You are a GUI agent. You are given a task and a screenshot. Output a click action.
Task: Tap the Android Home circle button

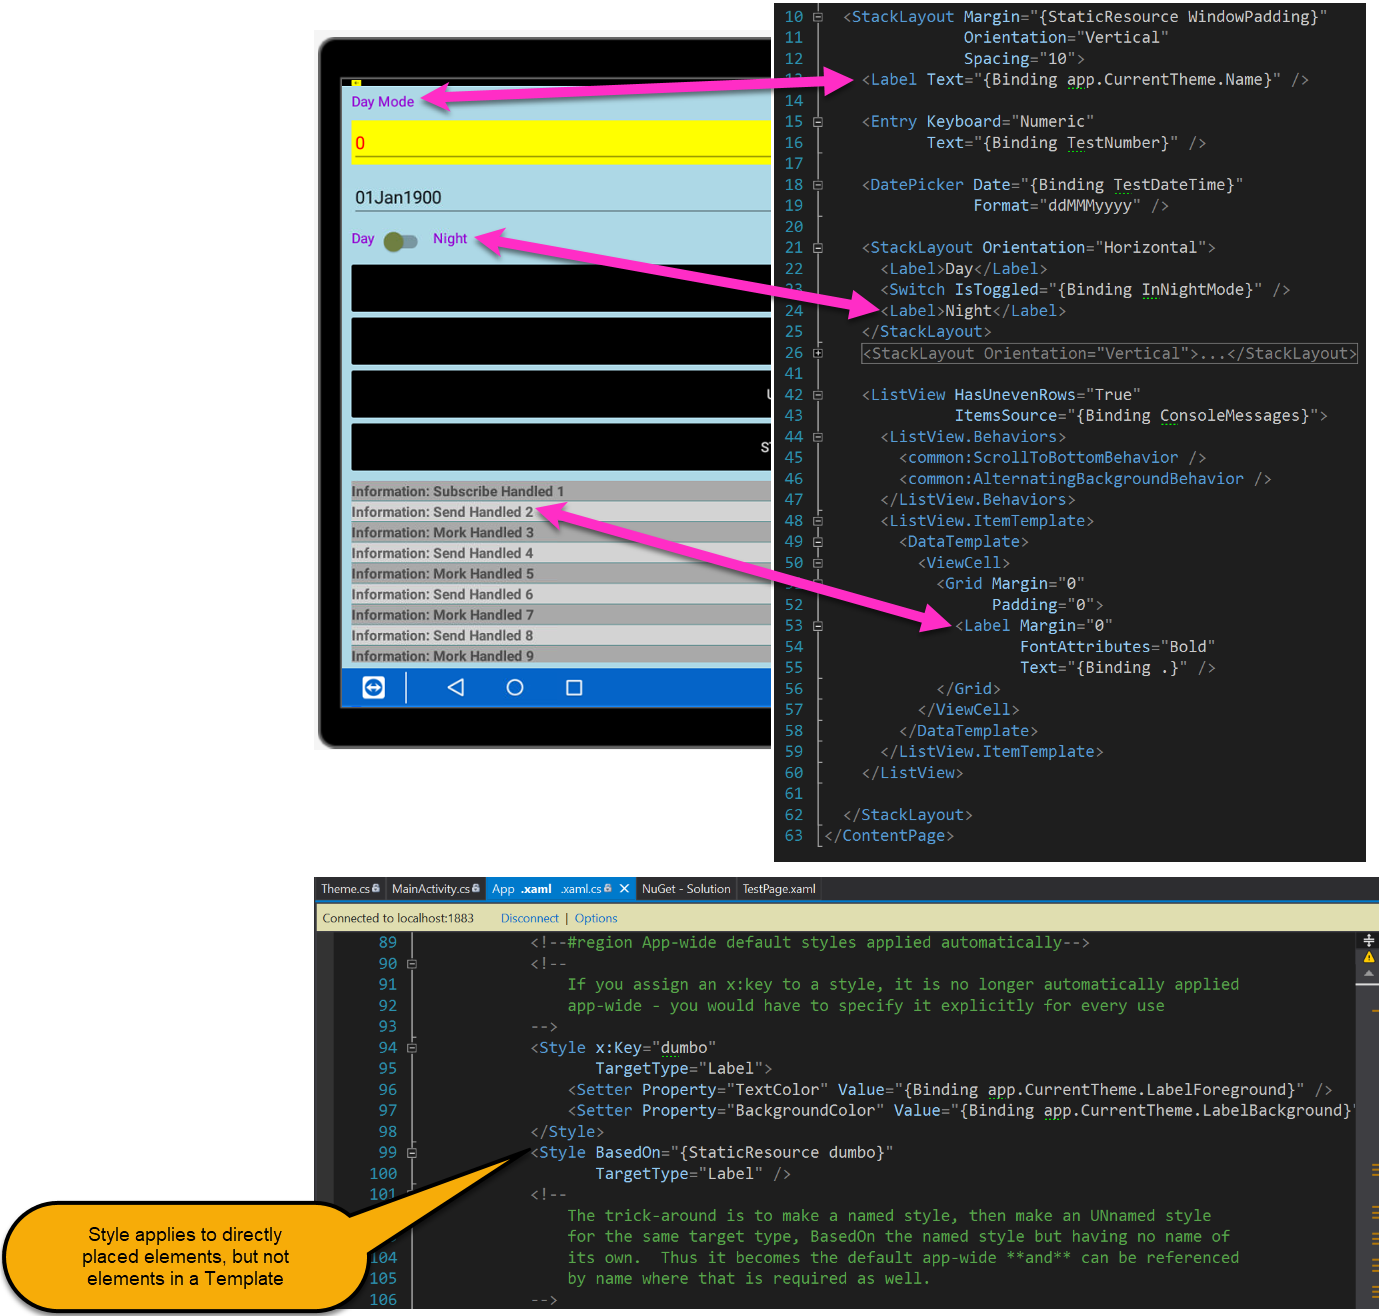point(514,687)
